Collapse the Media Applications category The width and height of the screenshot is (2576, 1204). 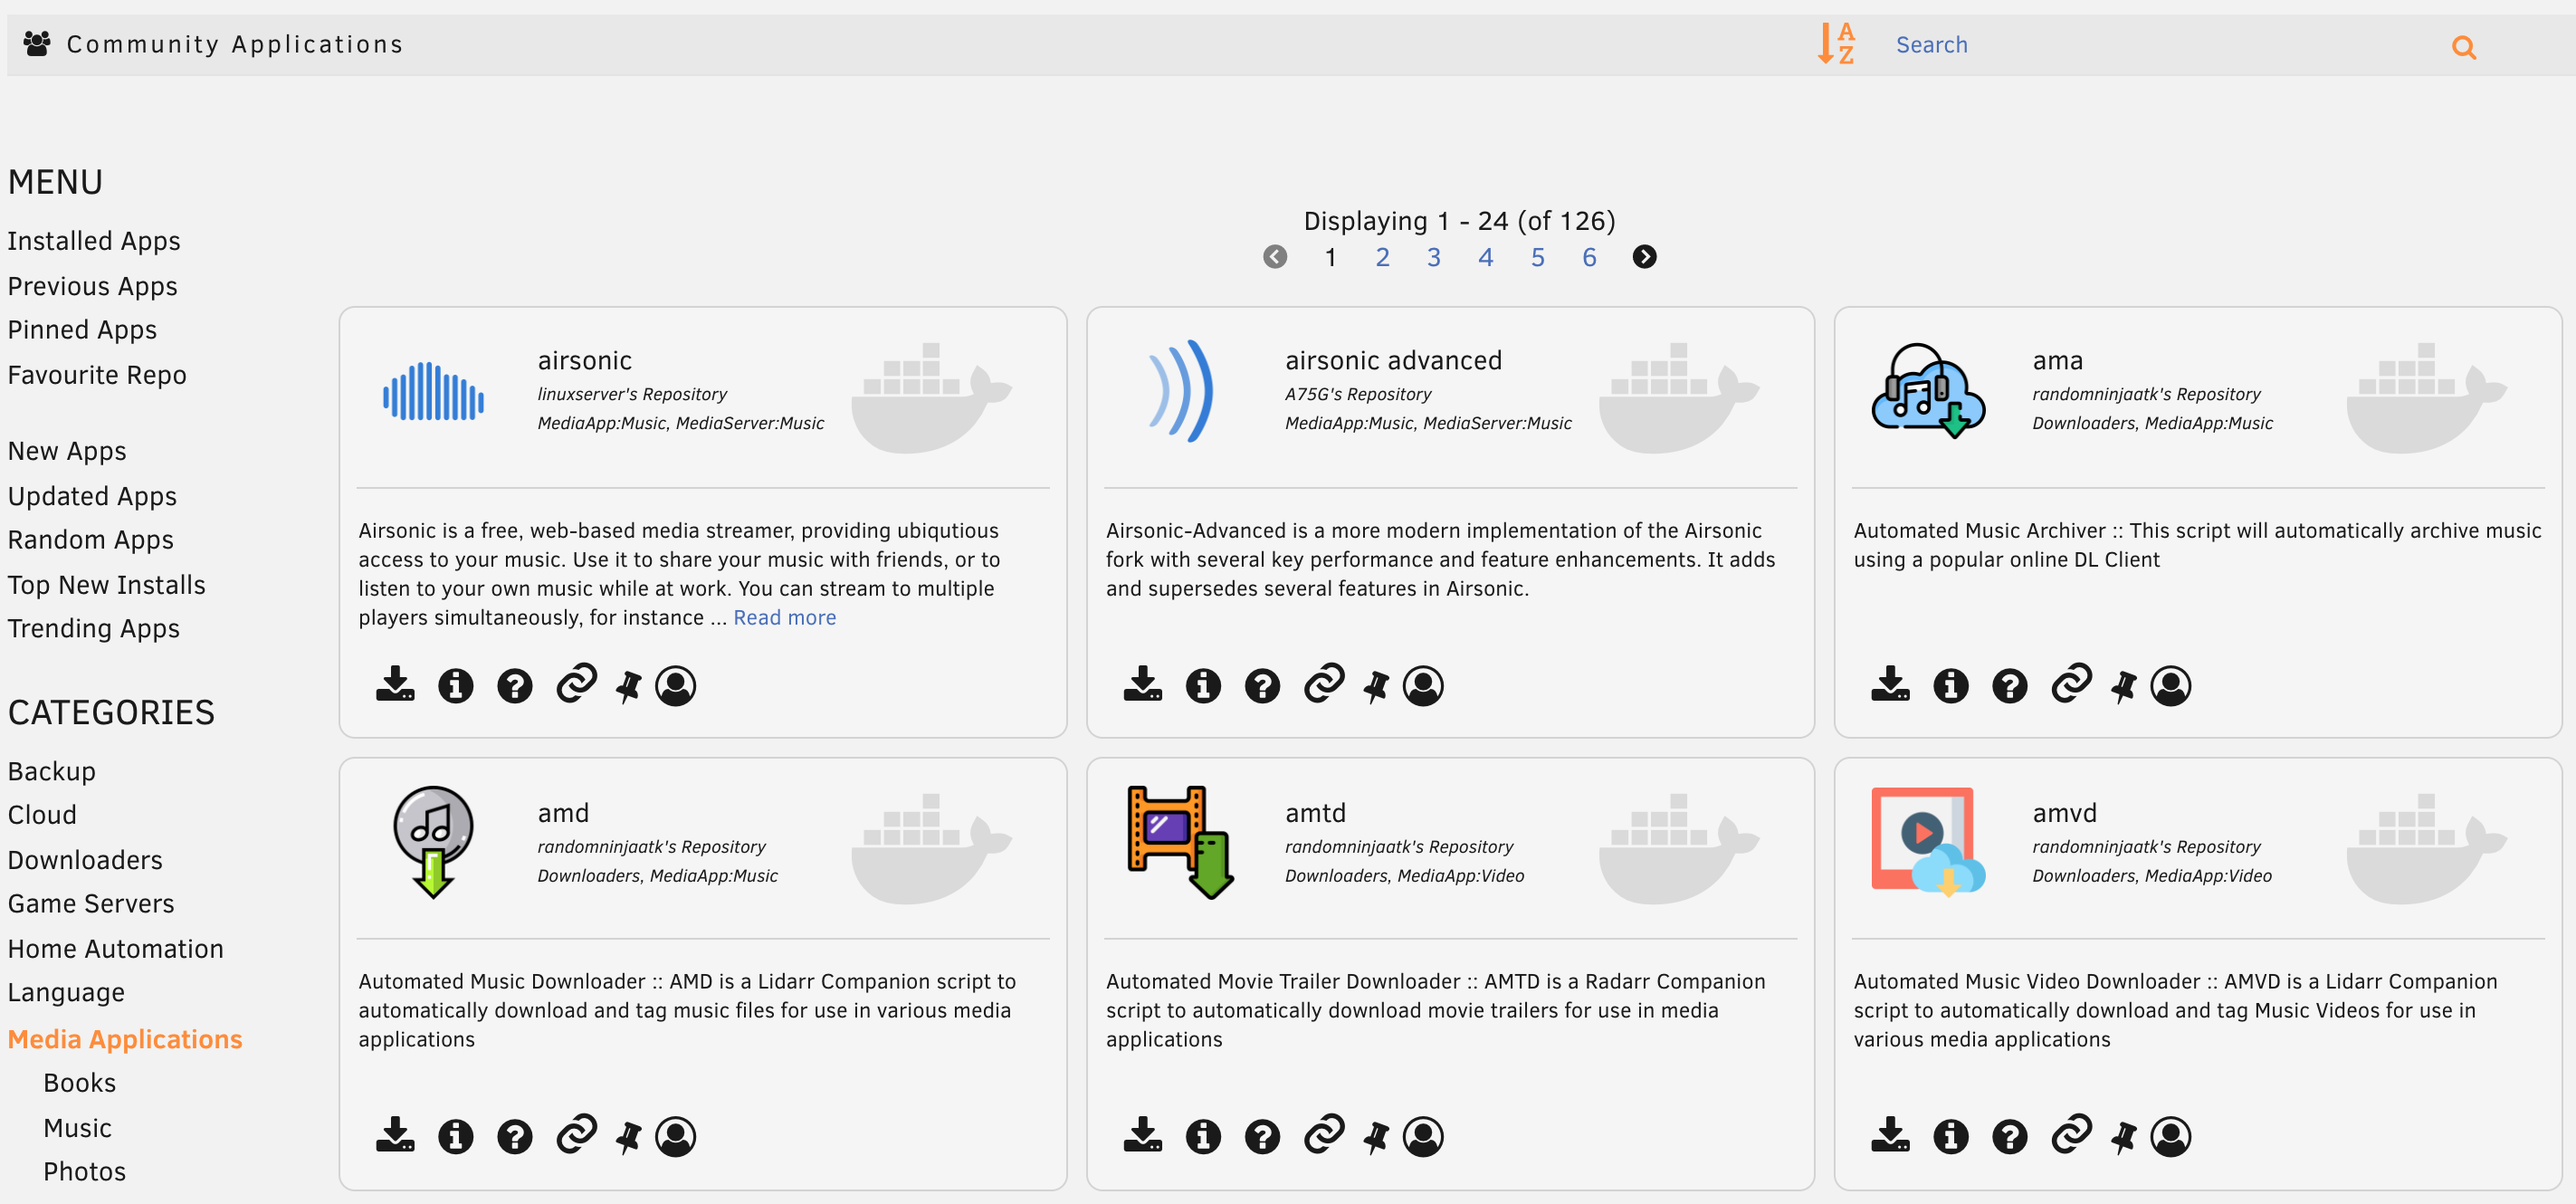[x=125, y=1039]
